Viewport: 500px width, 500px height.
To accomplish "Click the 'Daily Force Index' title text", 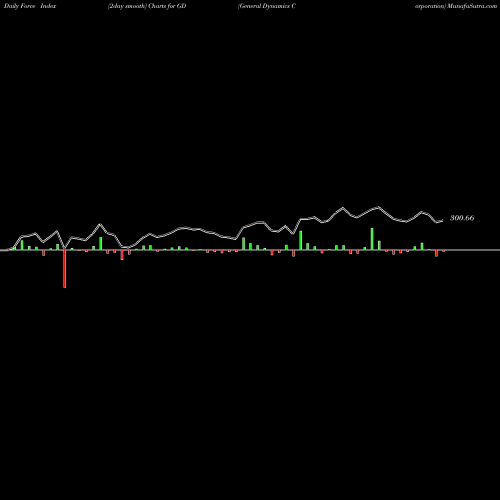I will pos(30,6).
